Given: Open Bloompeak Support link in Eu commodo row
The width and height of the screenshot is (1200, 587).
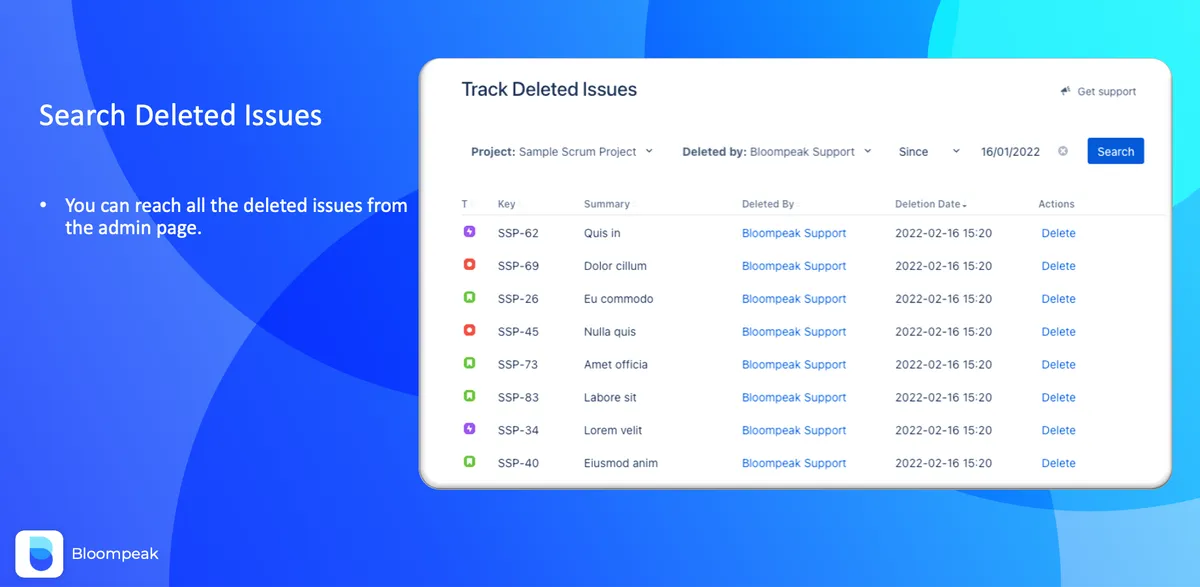Looking at the screenshot, I should point(794,299).
